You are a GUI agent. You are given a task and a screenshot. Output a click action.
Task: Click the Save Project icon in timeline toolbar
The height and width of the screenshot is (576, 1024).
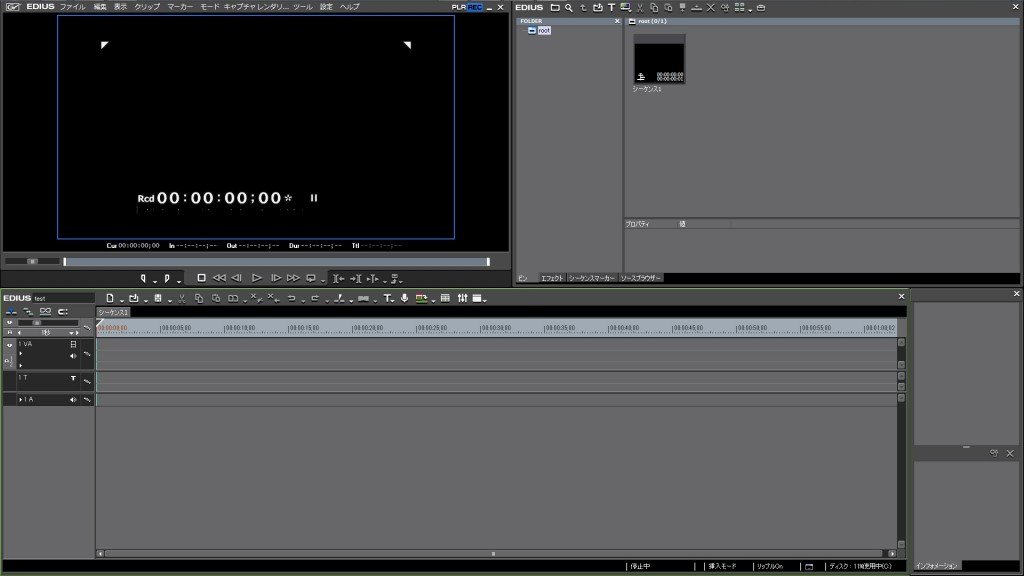[158, 298]
